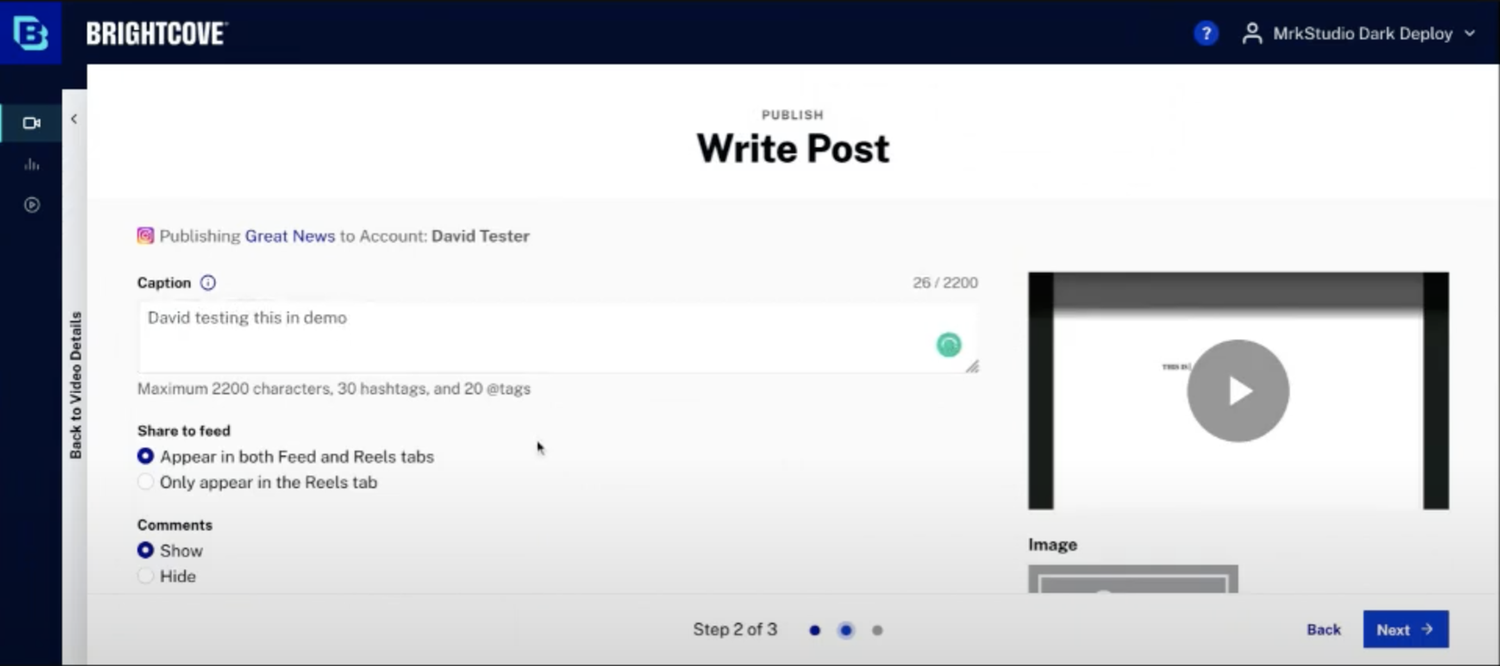Image resolution: width=1500 pixels, height=666 pixels.
Task: Choose Hide for Comments
Action: point(146,577)
